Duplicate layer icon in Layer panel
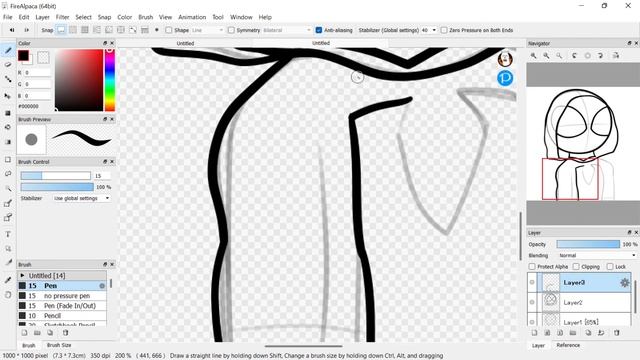The height and width of the screenshot is (360, 640). point(588,333)
